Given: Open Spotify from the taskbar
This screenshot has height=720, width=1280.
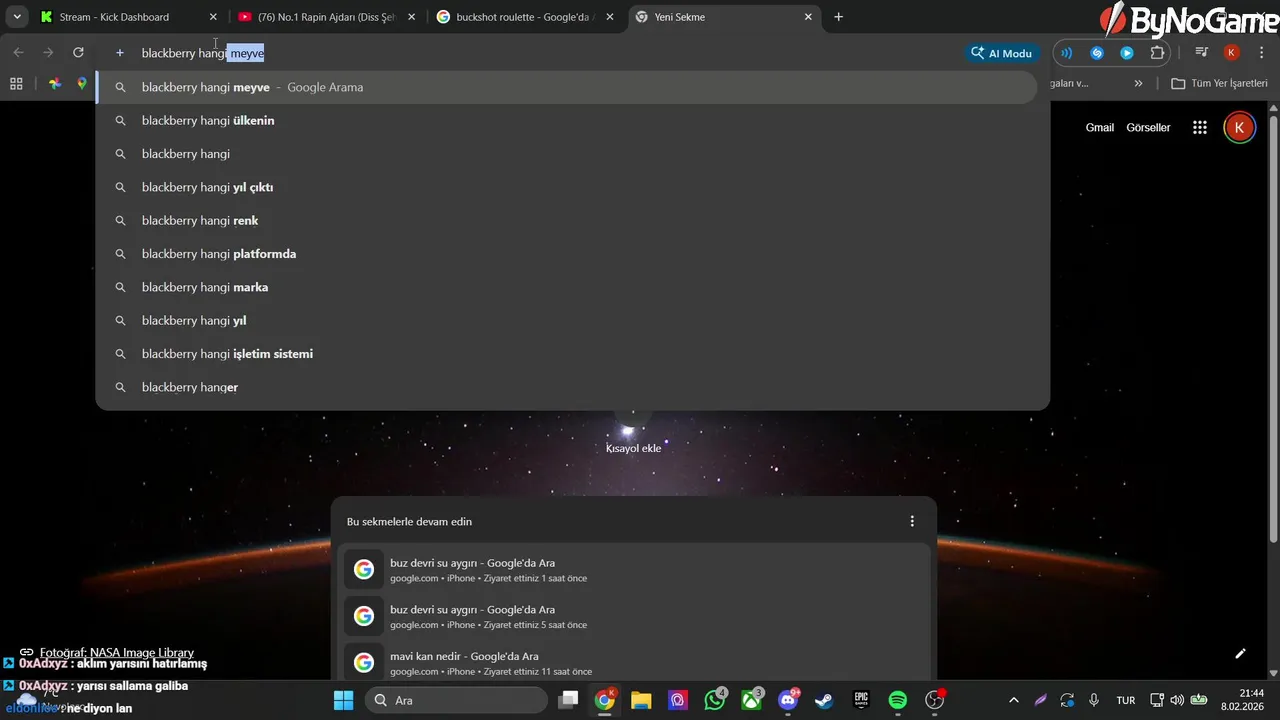Looking at the screenshot, I should point(898,700).
